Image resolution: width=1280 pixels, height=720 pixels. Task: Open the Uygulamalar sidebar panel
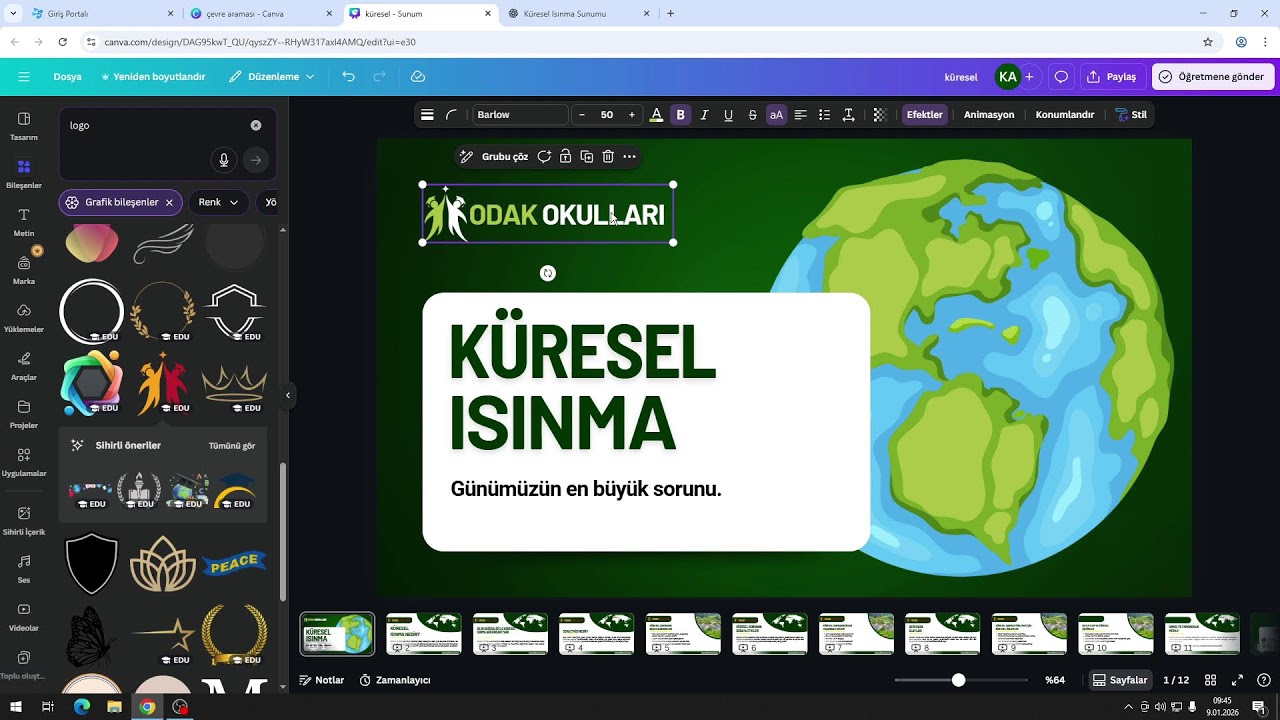pyautogui.click(x=24, y=461)
